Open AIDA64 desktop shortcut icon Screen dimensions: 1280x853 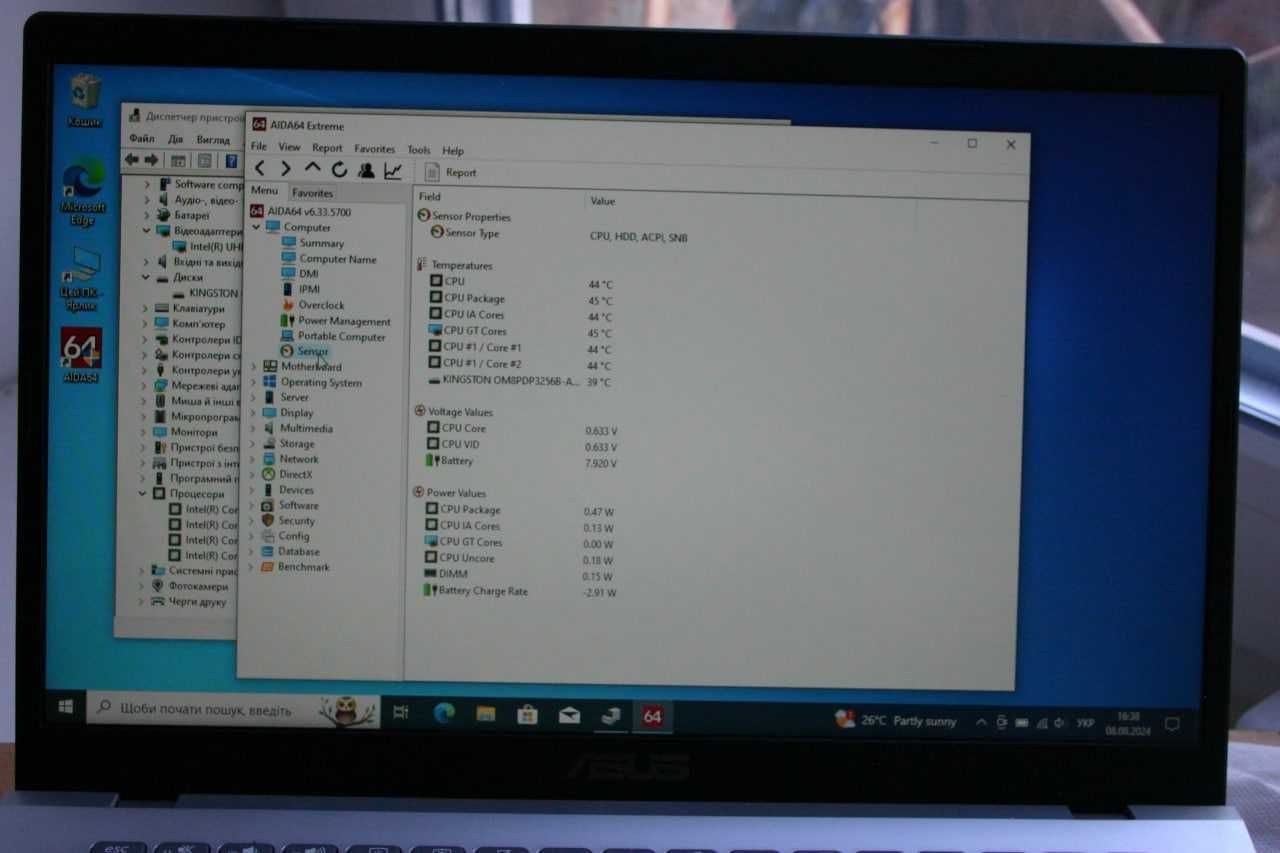[81, 355]
